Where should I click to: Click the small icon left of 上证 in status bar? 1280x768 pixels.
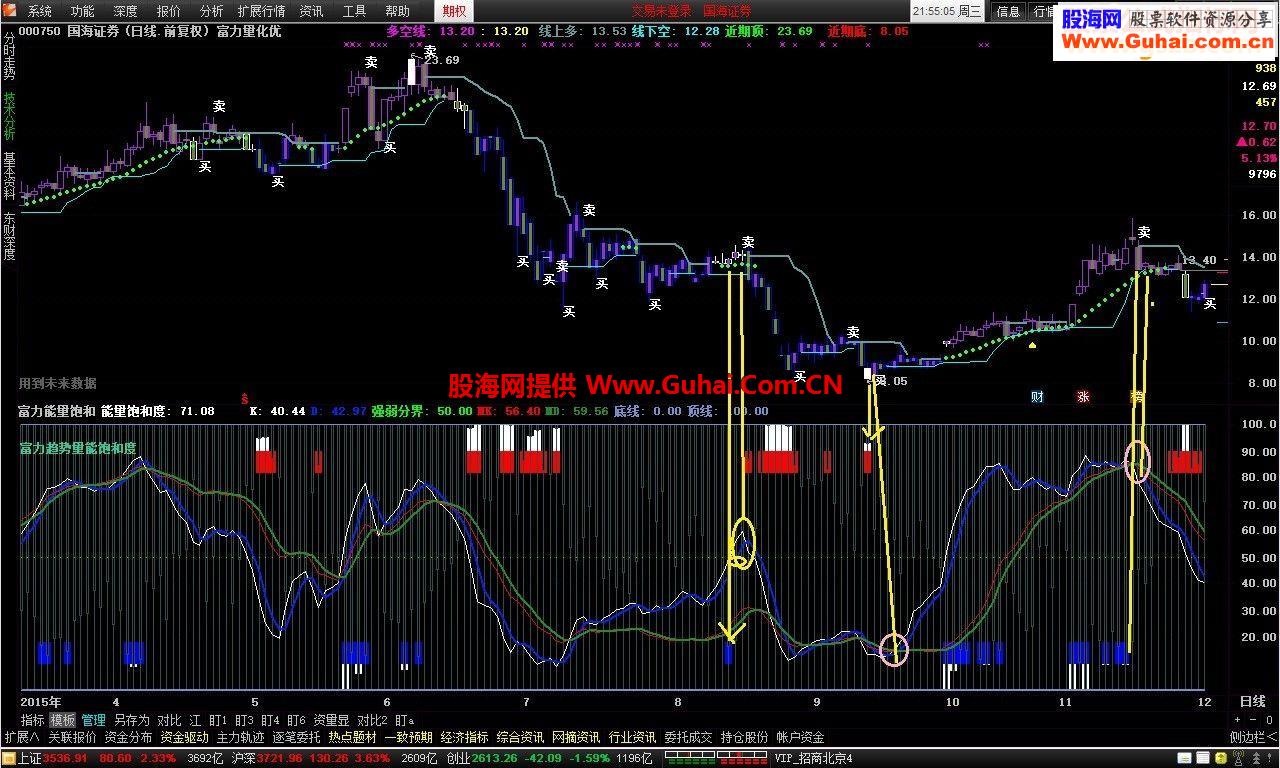point(9,759)
